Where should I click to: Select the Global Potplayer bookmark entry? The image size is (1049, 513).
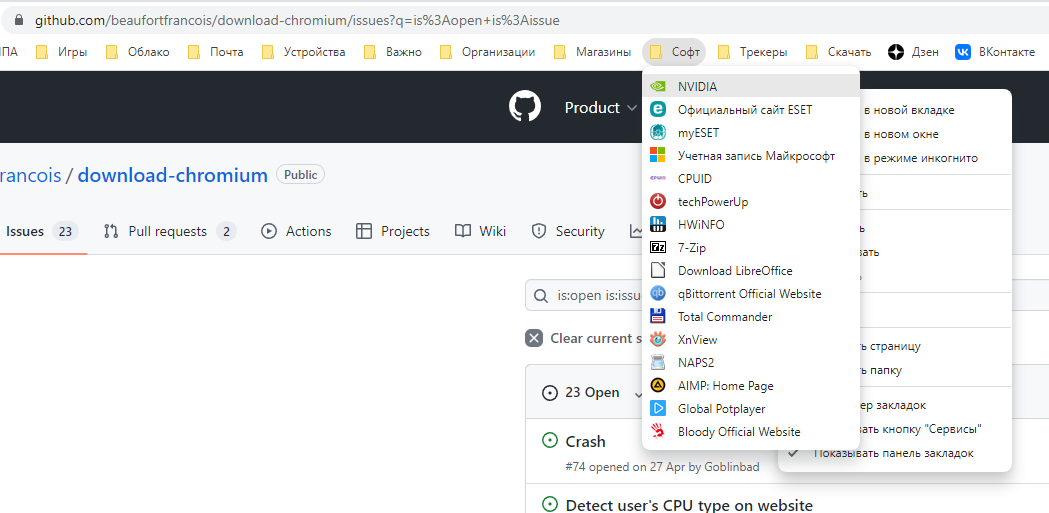[751, 409]
